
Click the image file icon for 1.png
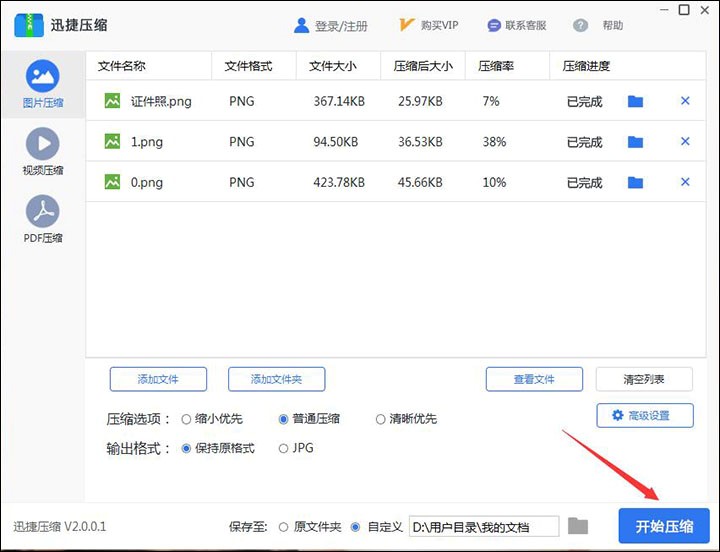[x=112, y=141]
